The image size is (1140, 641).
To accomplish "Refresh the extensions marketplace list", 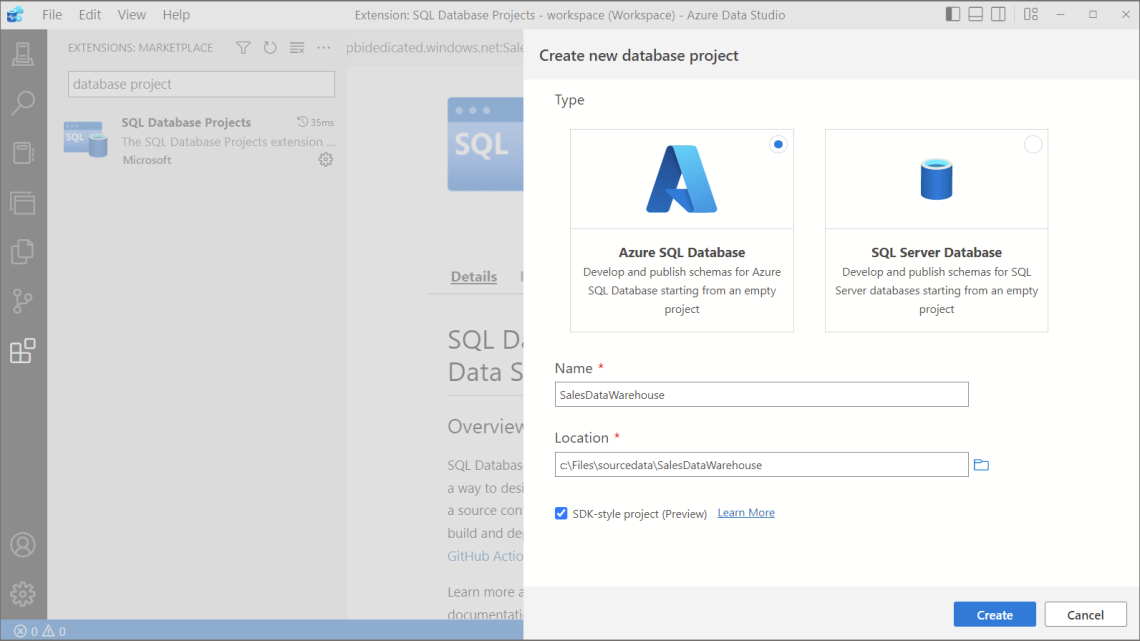I will pyautogui.click(x=270, y=47).
